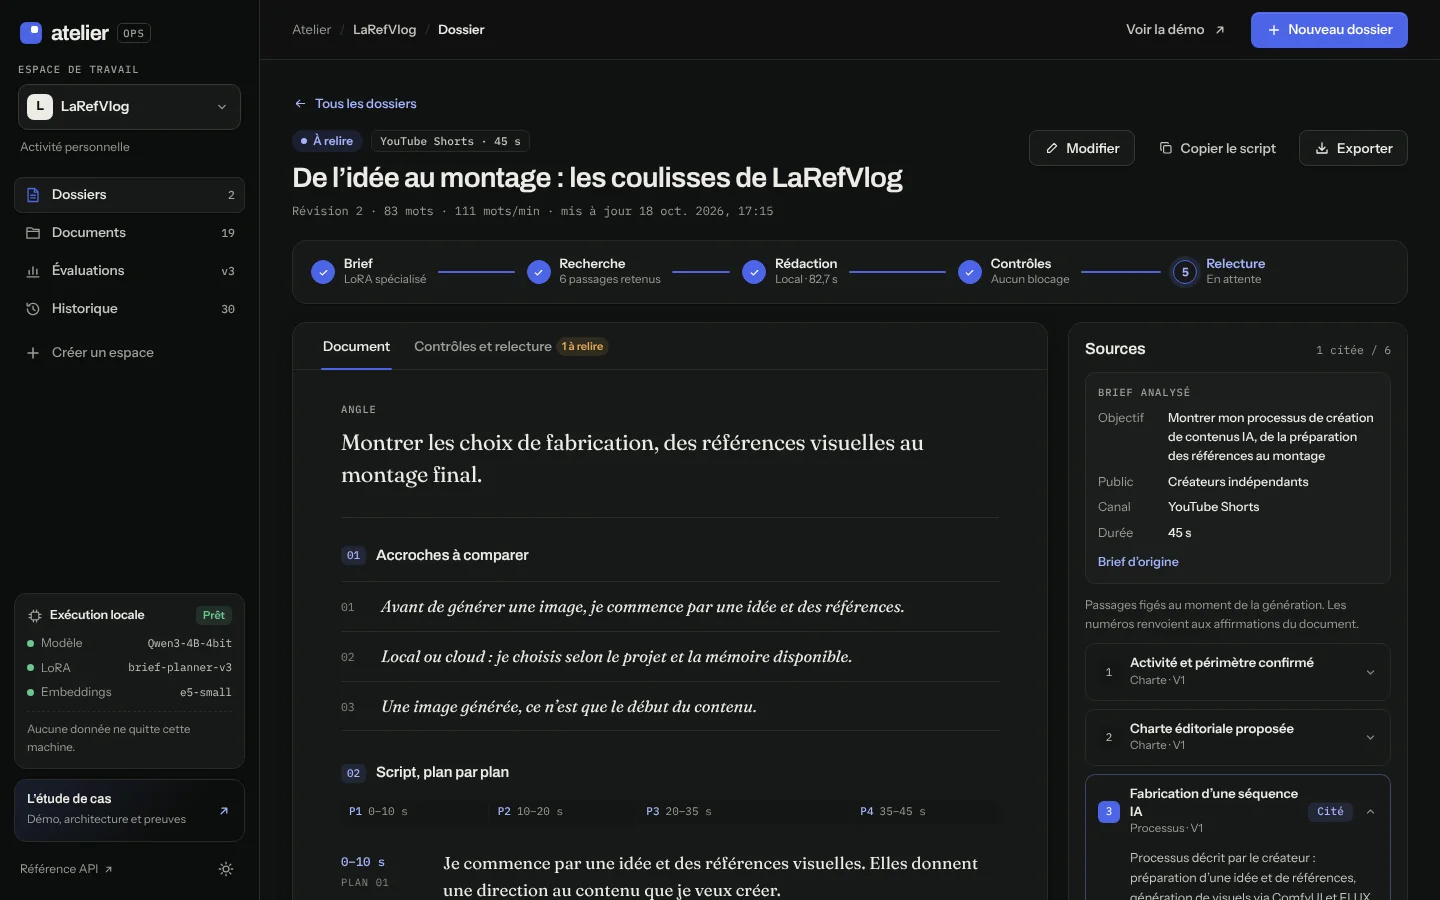Open the Référence API link
Image resolution: width=1440 pixels, height=900 pixels.
(x=66, y=869)
